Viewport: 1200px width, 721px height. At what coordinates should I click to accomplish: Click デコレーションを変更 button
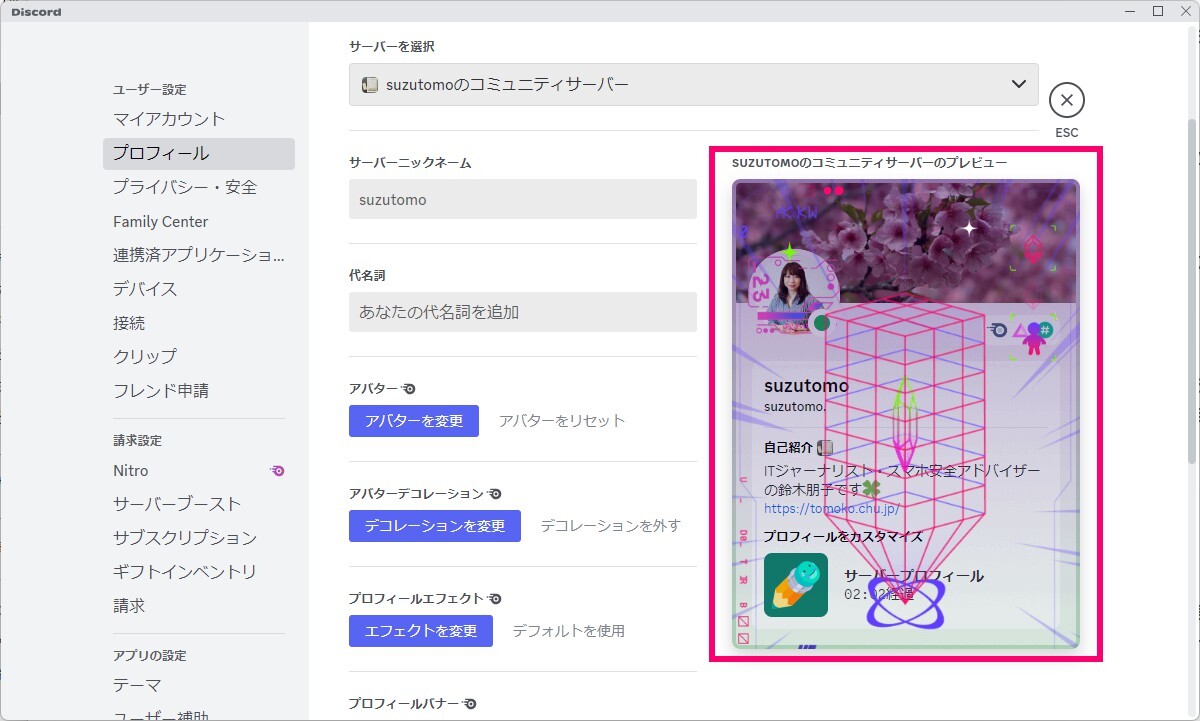(x=435, y=526)
